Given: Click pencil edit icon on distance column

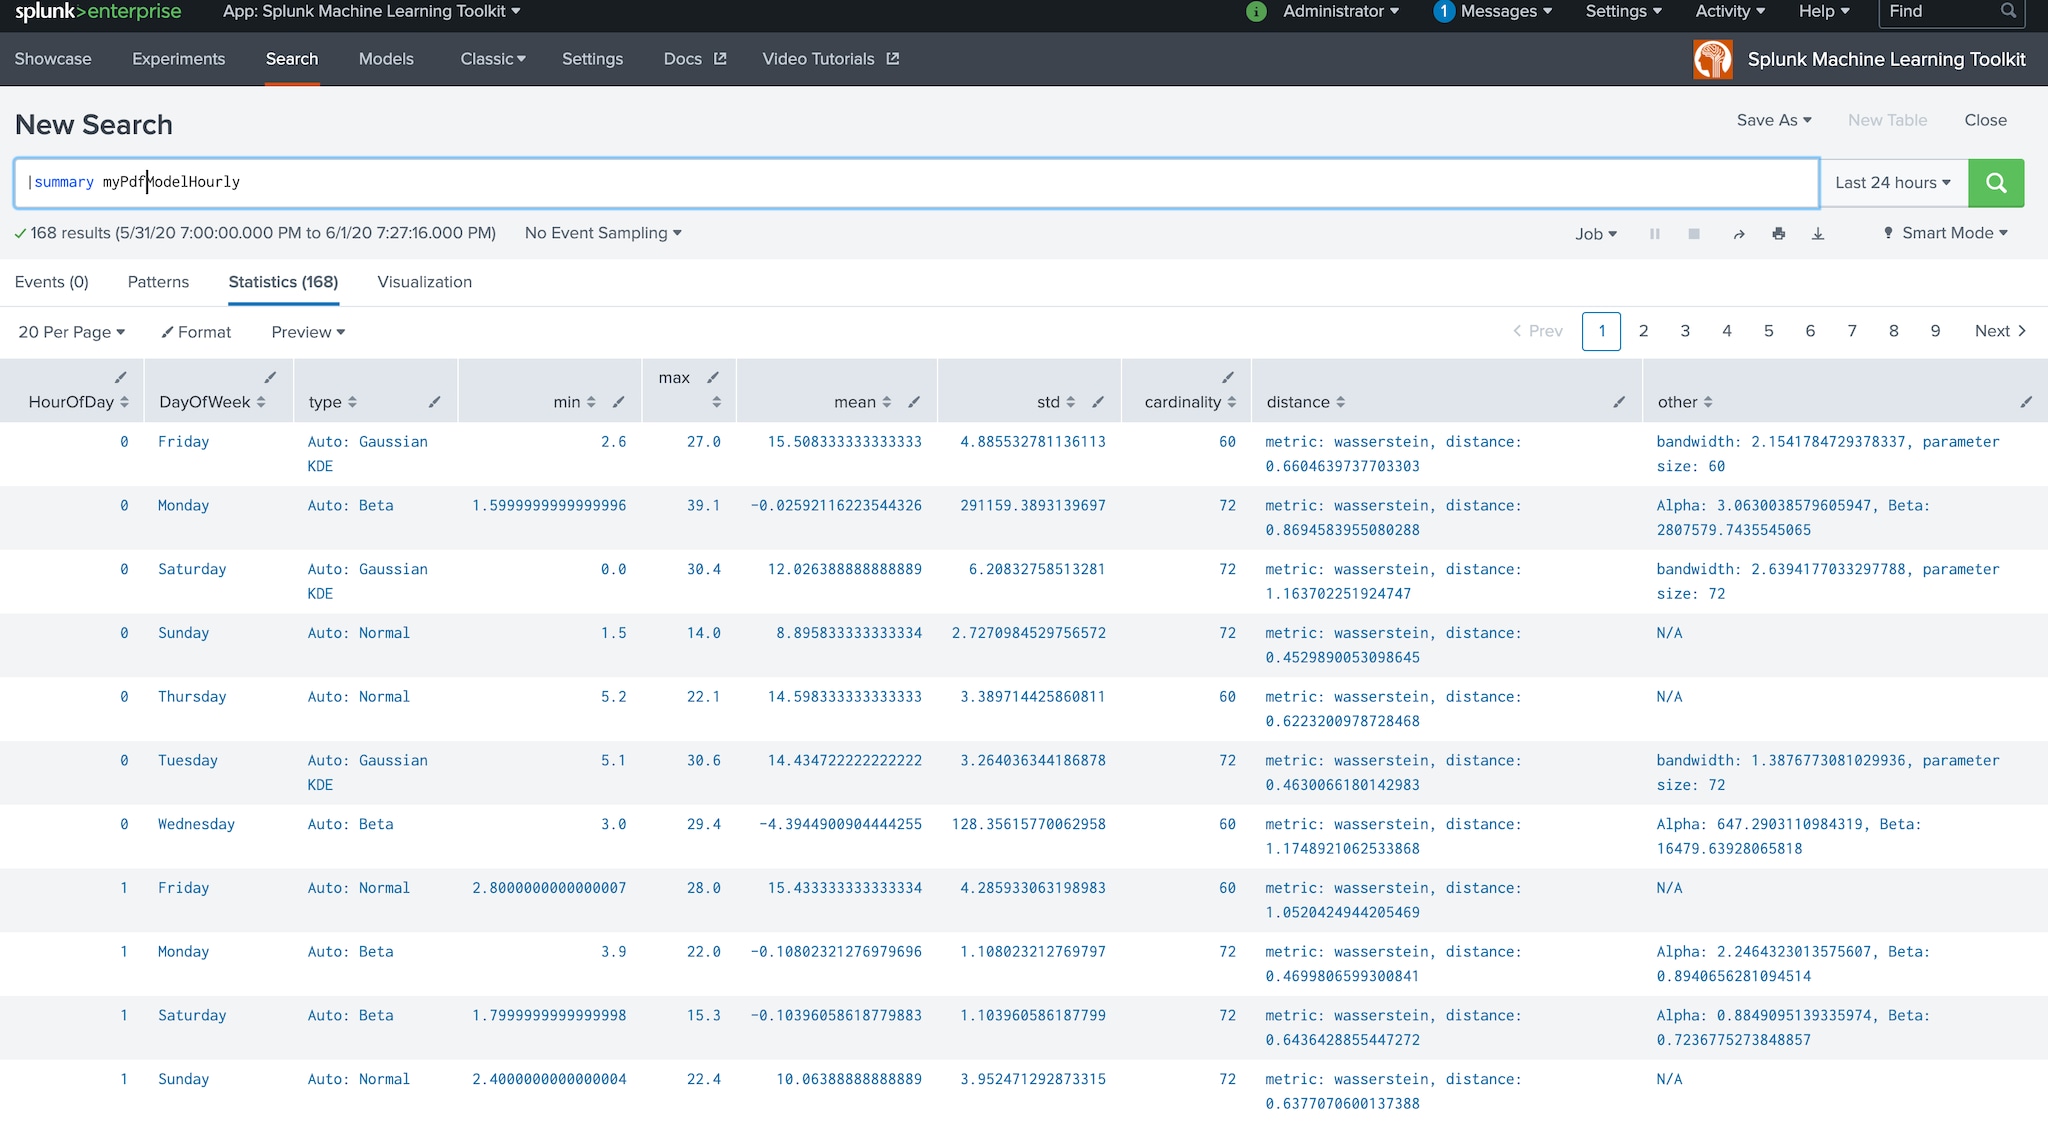Looking at the screenshot, I should (1619, 402).
